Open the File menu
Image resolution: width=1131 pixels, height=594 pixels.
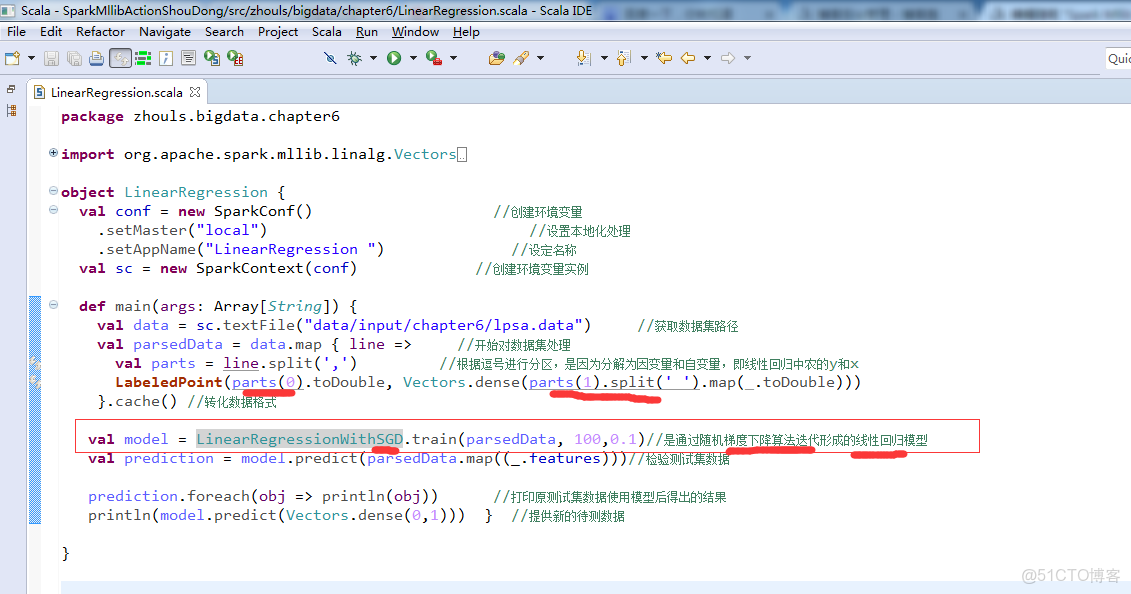[16, 32]
